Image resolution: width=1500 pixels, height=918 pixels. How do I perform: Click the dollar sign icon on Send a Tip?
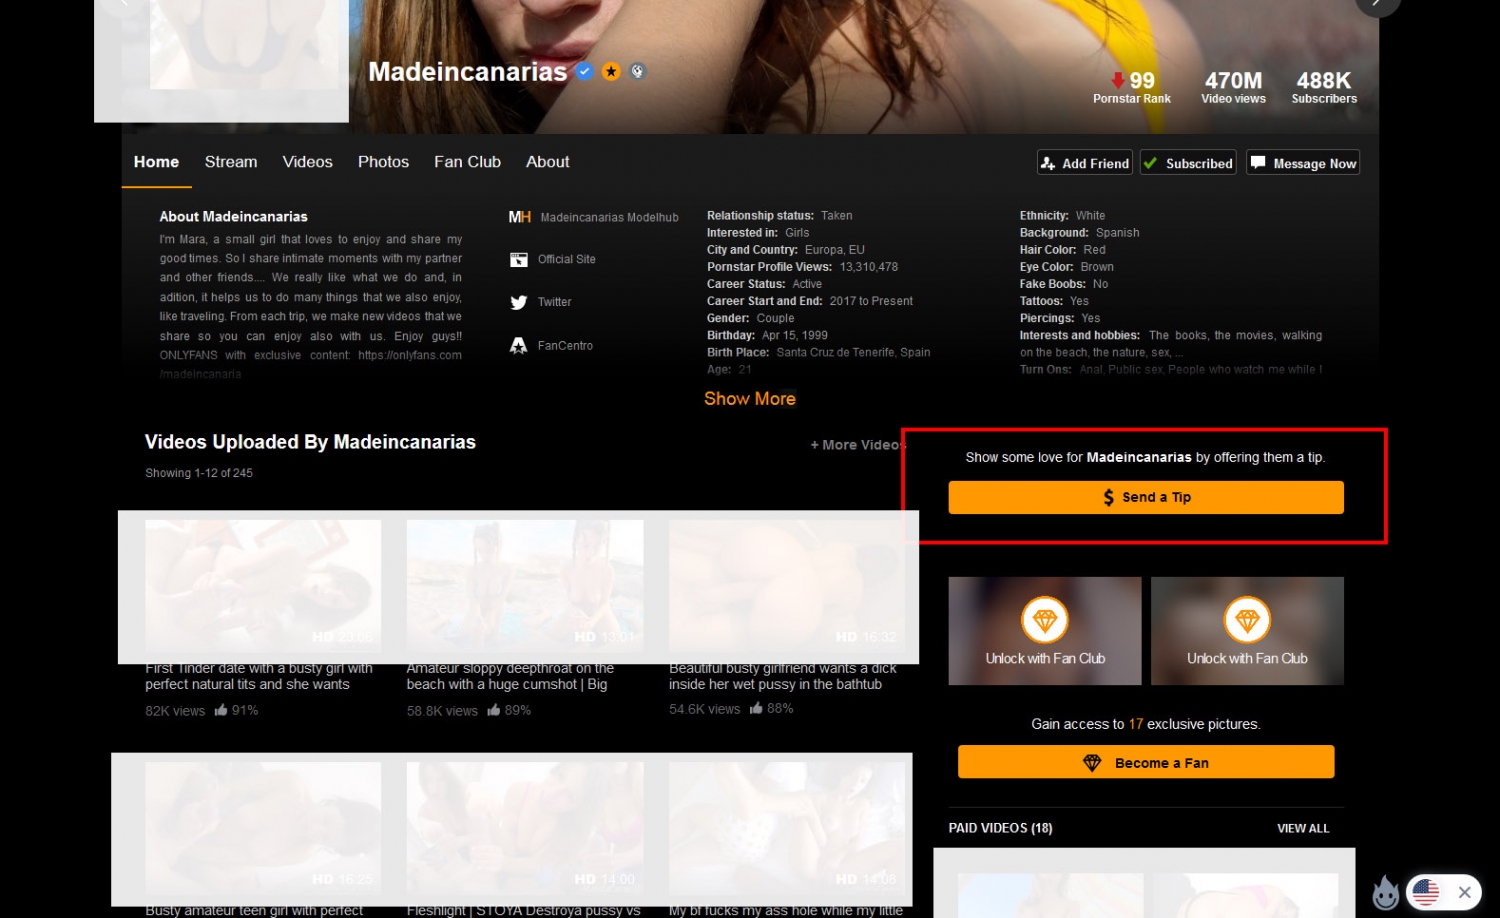click(1108, 497)
